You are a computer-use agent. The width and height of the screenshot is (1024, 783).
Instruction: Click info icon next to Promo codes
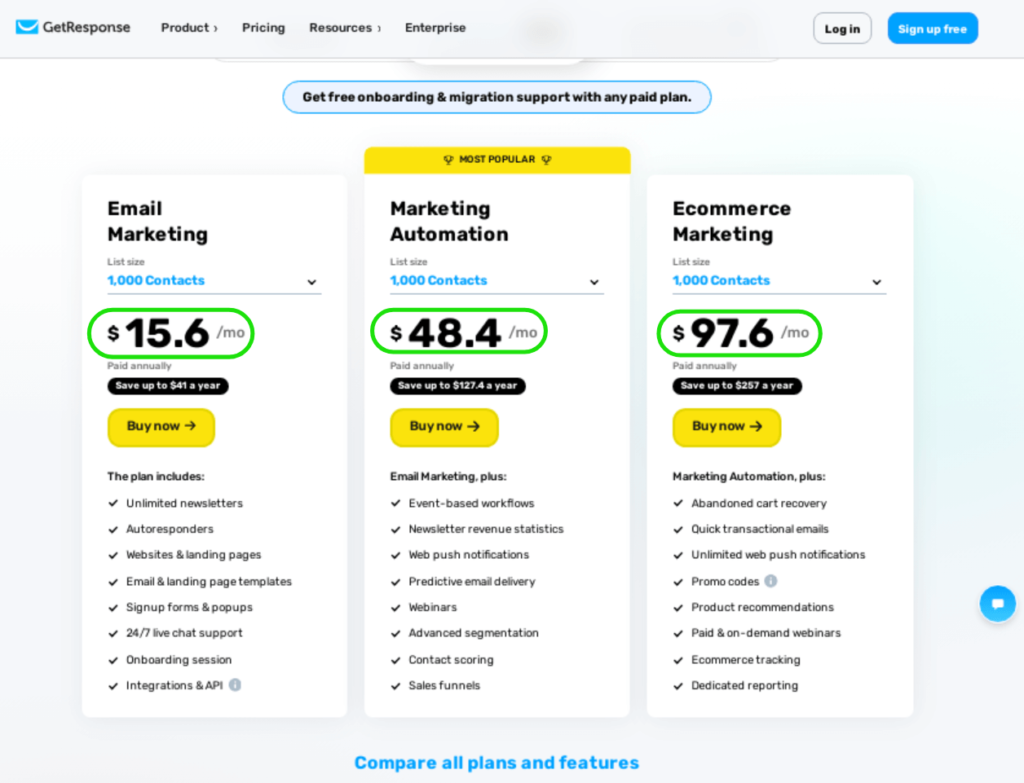[x=771, y=581]
